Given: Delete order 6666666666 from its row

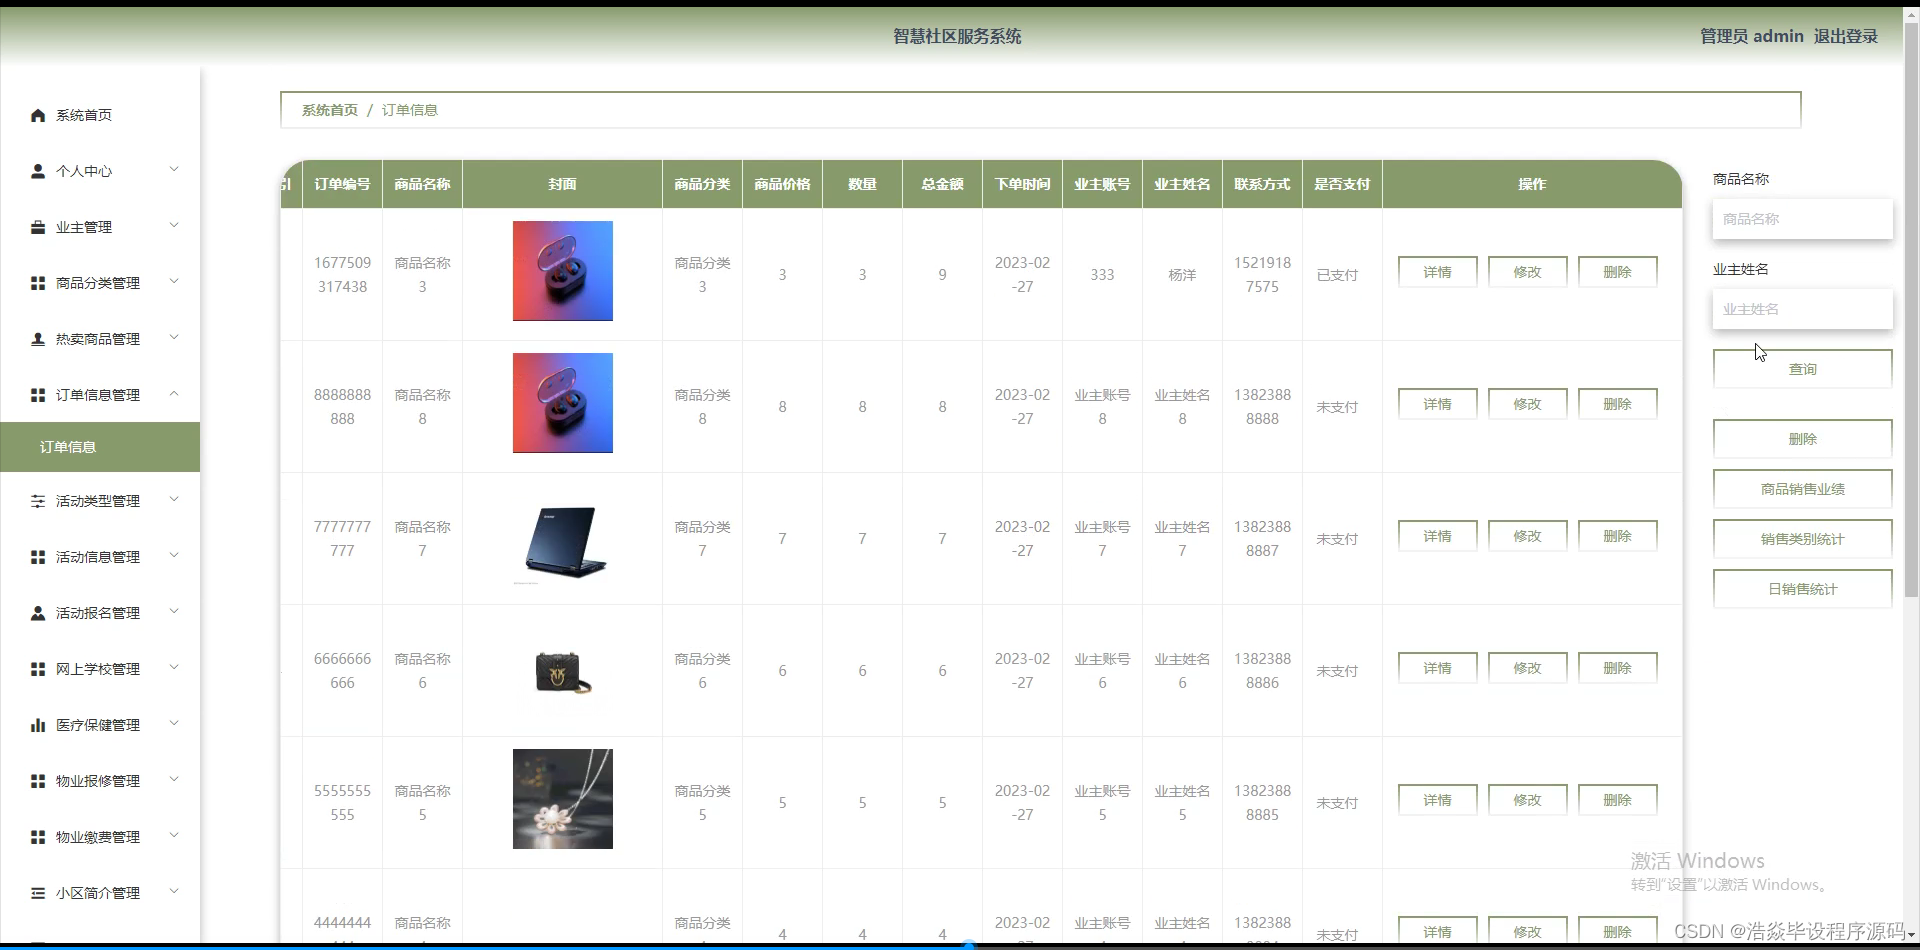Looking at the screenshot, I should [x=1617, y=668].
